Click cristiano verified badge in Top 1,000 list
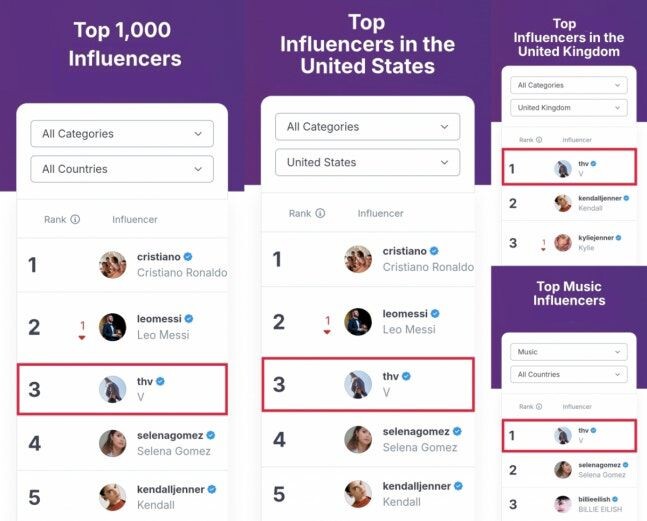Screen dimensions: 647x521 (189, 257)
